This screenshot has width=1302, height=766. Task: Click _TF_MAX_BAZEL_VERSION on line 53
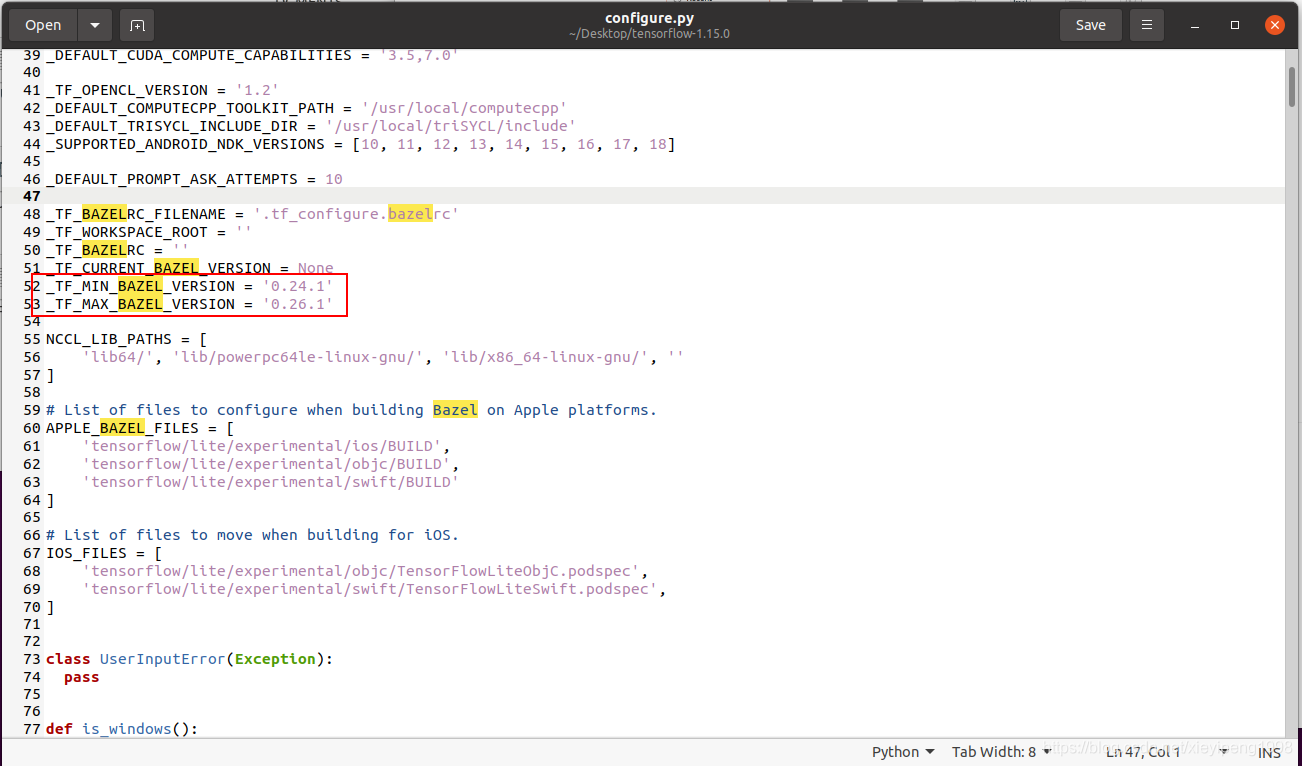tap(140, 304)
